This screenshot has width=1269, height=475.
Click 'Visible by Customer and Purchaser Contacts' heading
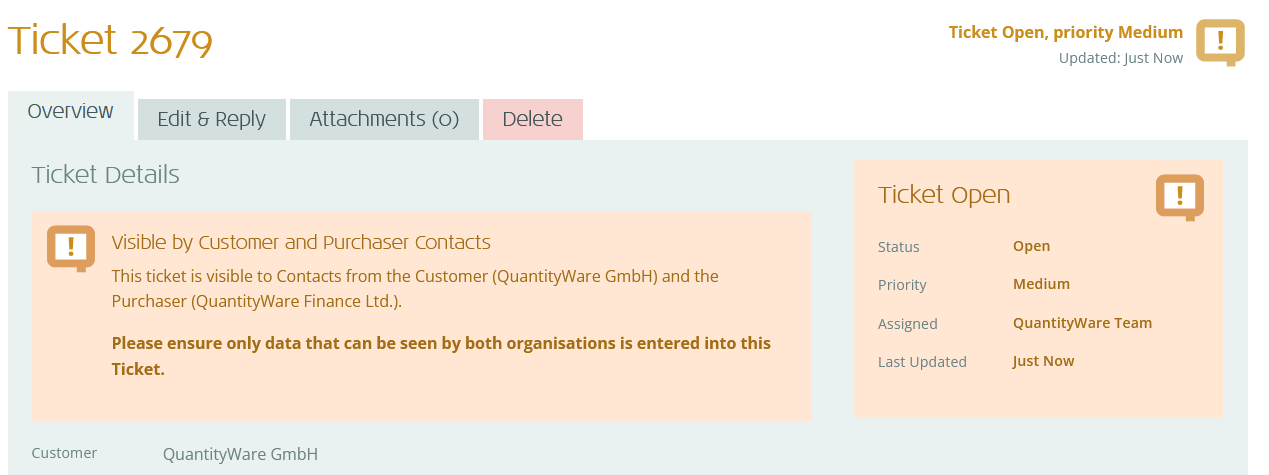point(301,242)
